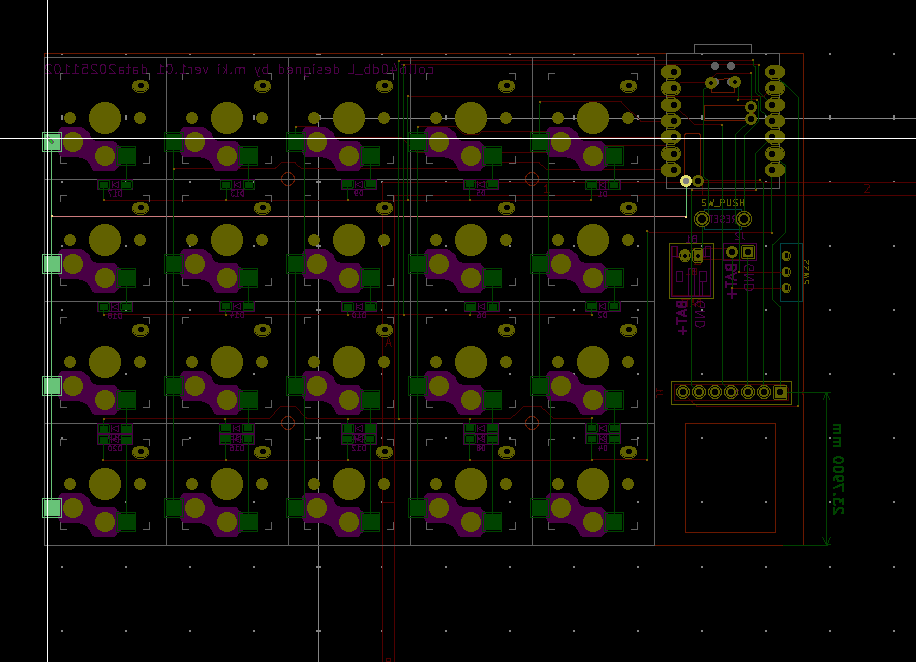Click the second highlighted green pad on the left edge
Image resolution: width=916 pixels, height=662 pixels.
(51, 264)
